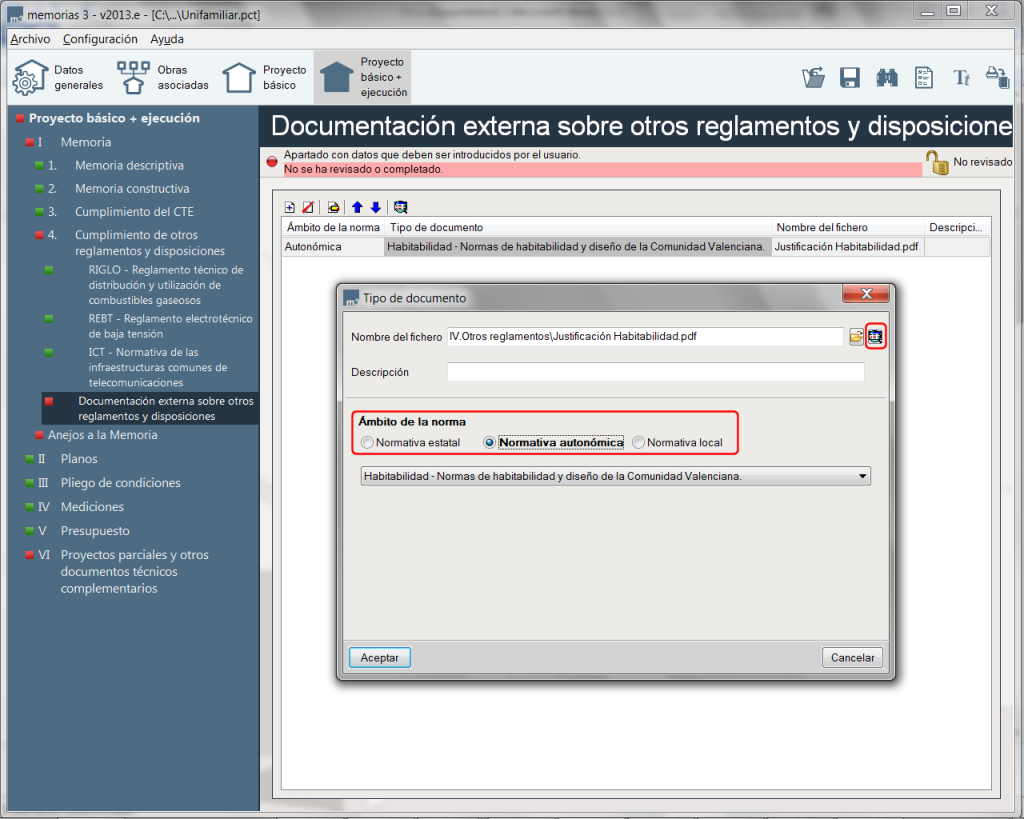Select Proyecto básico + ejecución toolbar button
1024x819 pixels.
(362, 77)
